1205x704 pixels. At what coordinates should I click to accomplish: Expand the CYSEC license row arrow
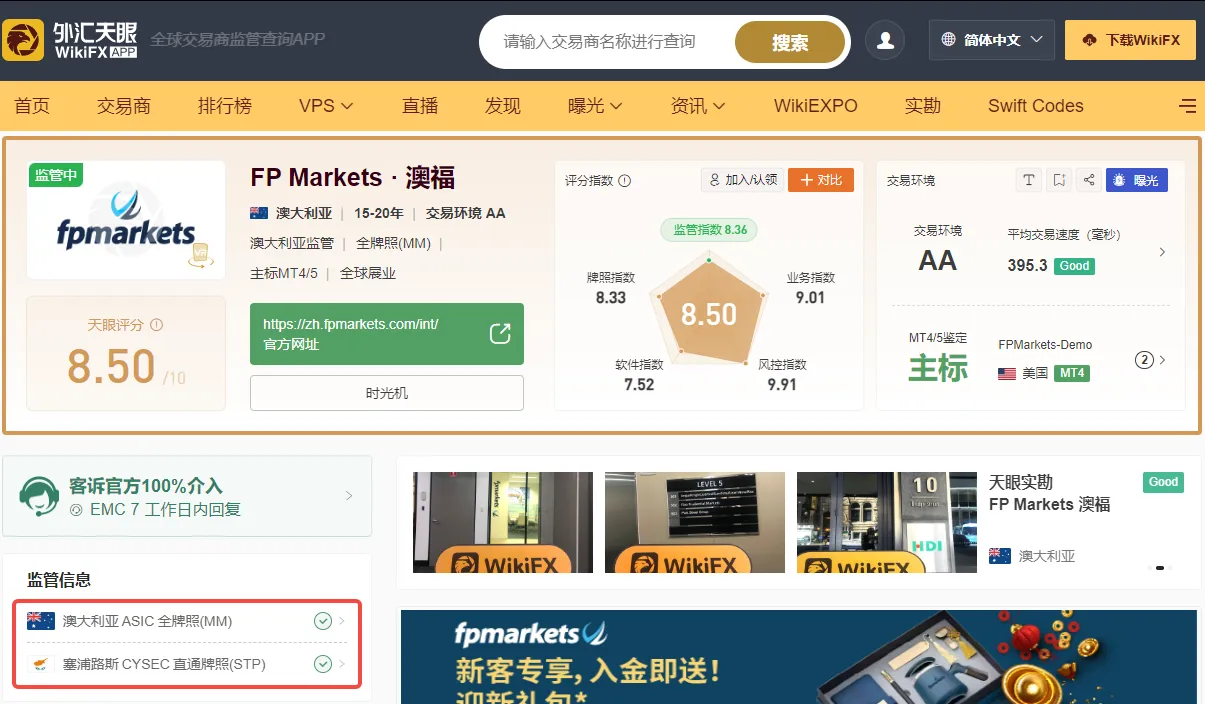342,664
